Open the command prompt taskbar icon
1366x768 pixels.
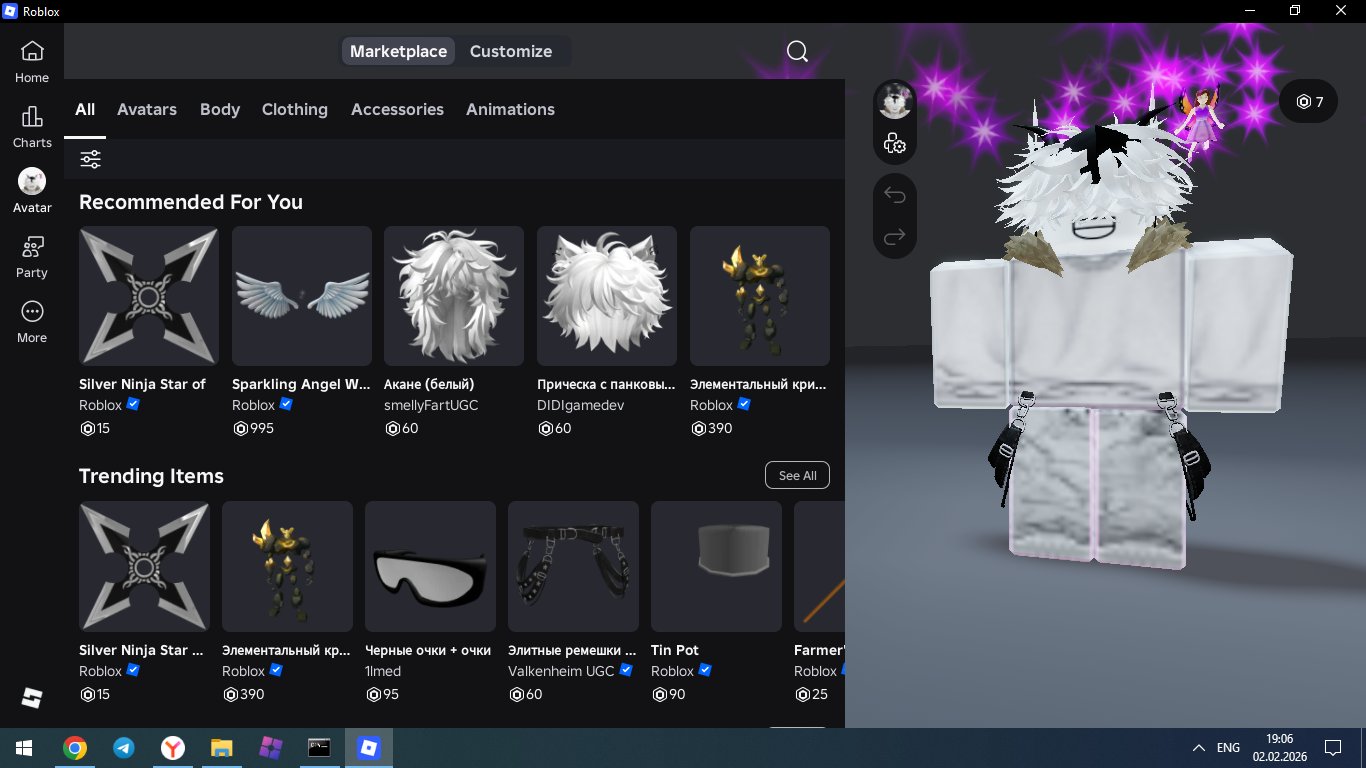[319, 748]
